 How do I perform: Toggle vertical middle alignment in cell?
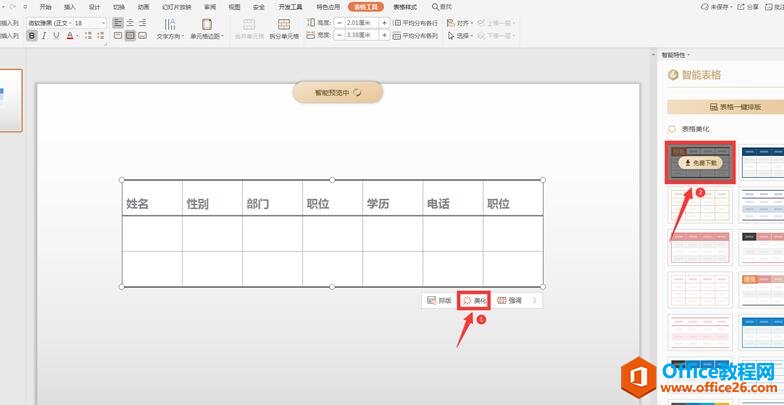click(x=130, y=36)
